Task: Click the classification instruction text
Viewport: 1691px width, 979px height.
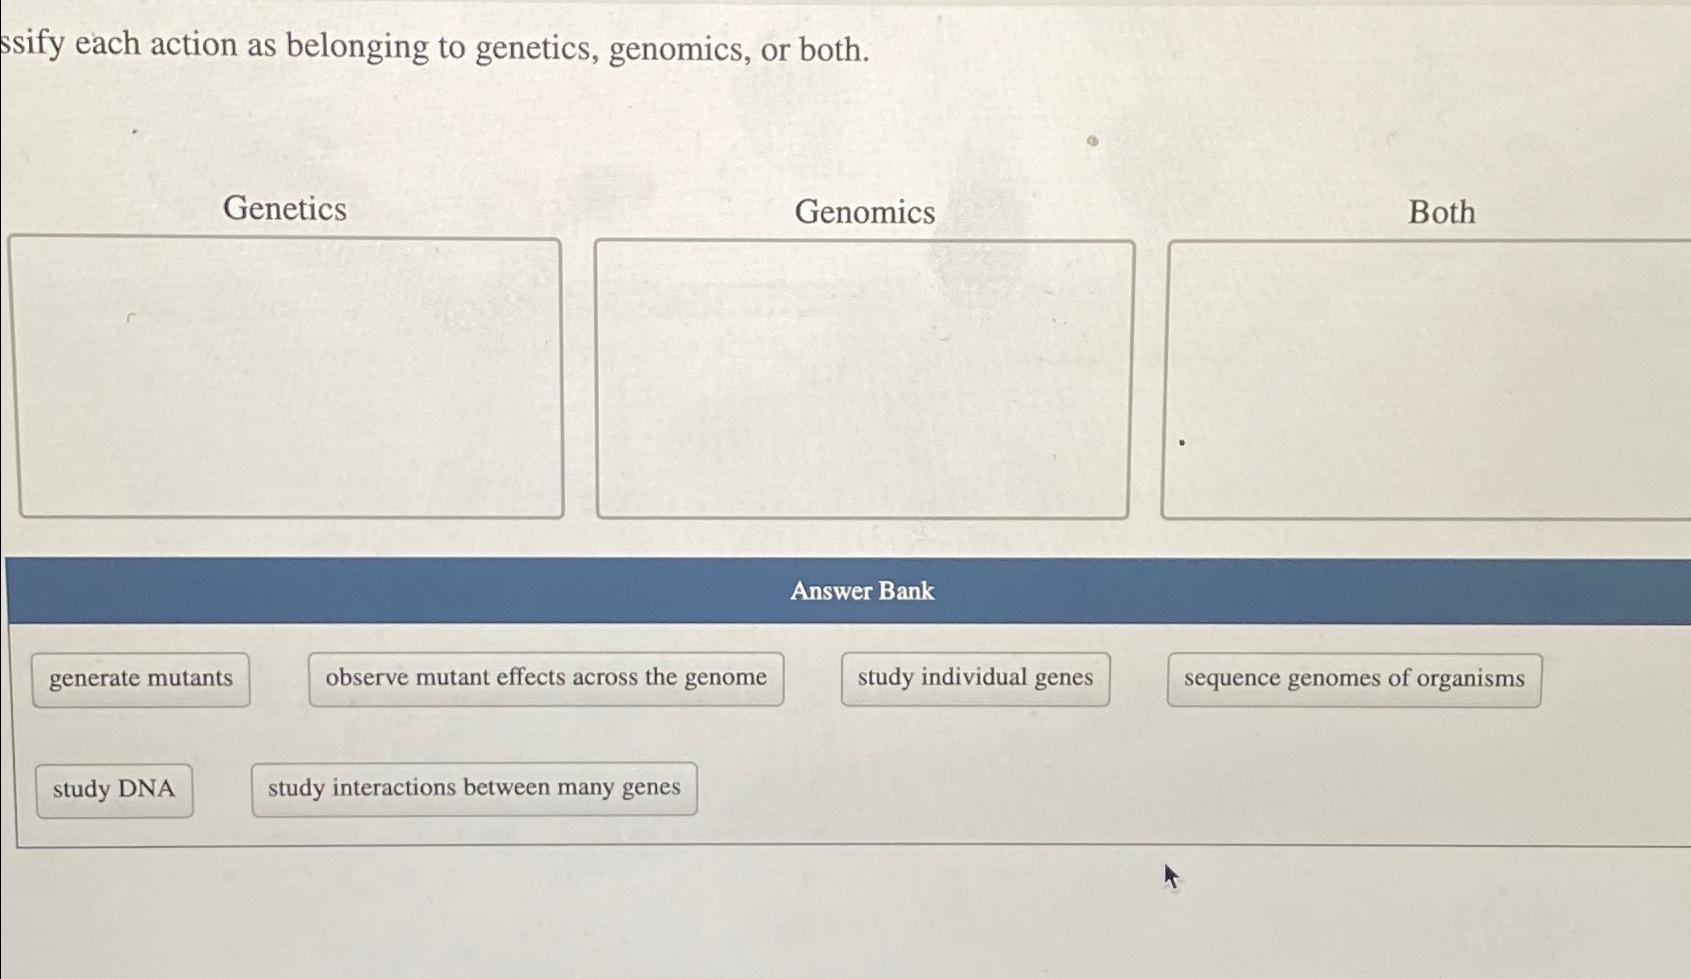Action: 432,47
